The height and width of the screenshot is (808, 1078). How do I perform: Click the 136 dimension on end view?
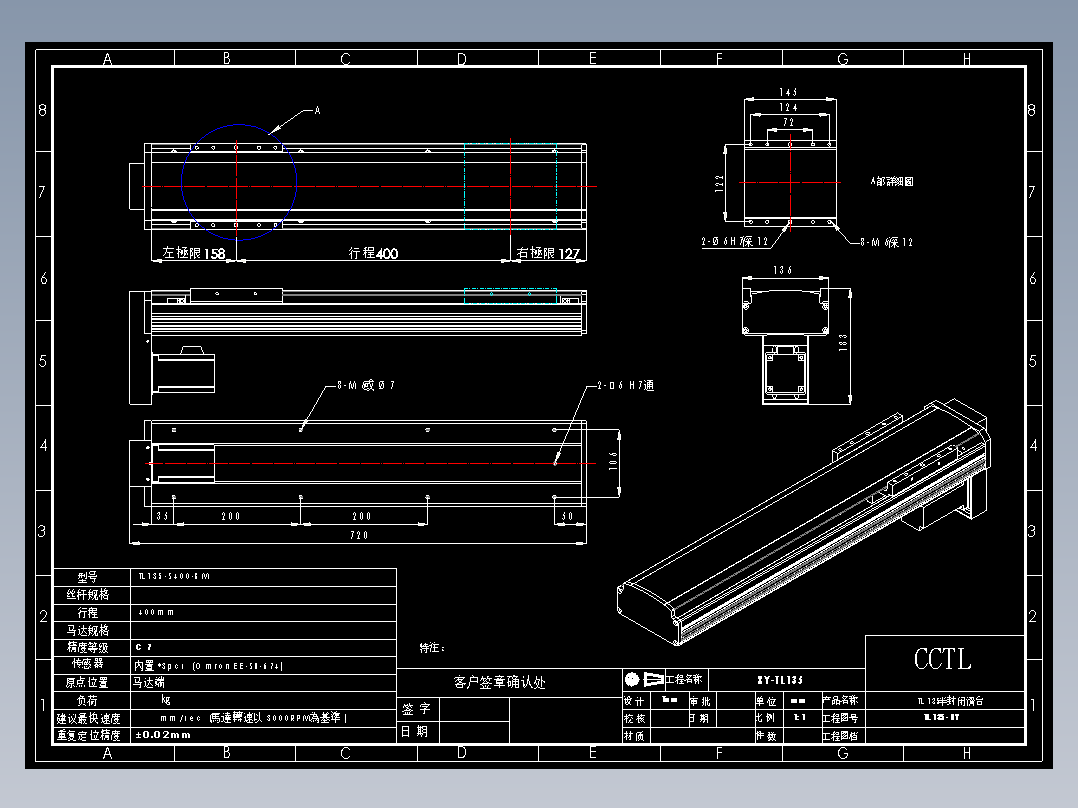pos(783,270)
